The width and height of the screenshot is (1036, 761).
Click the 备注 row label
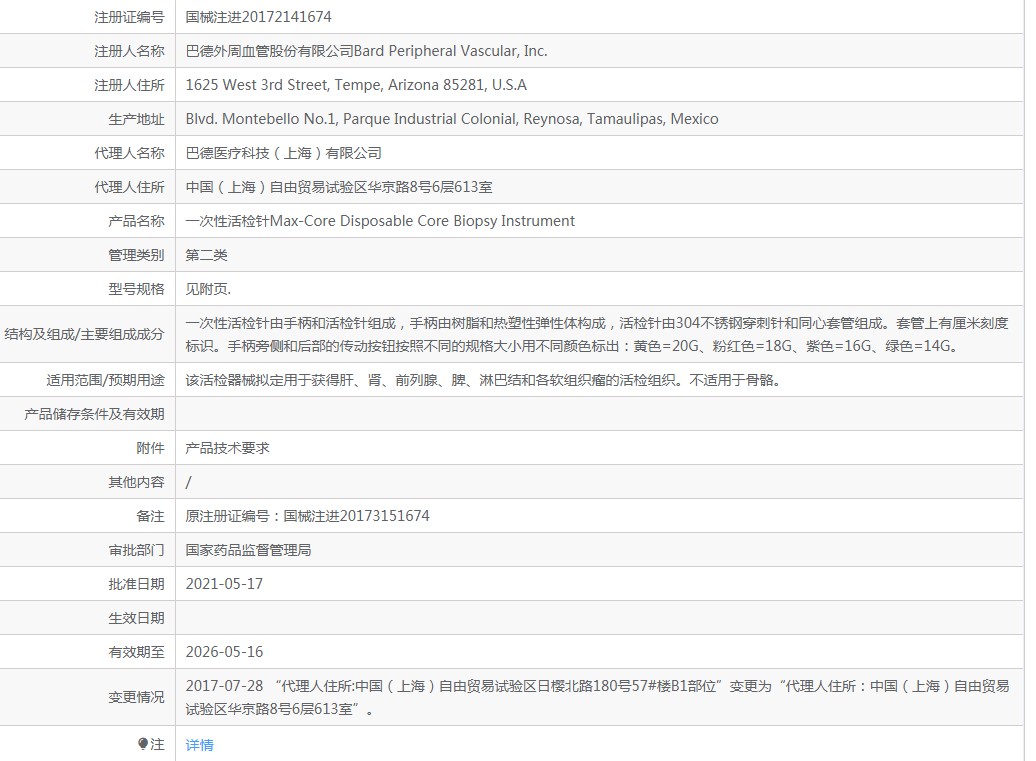coord(150,516)
